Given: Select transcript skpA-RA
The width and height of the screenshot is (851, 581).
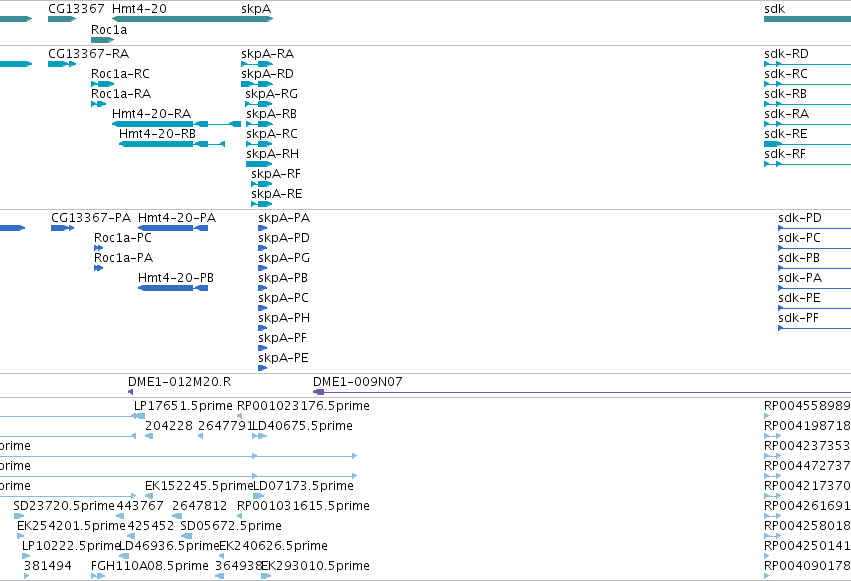Looking at the screenshot, I should click(x=268, y=54).
